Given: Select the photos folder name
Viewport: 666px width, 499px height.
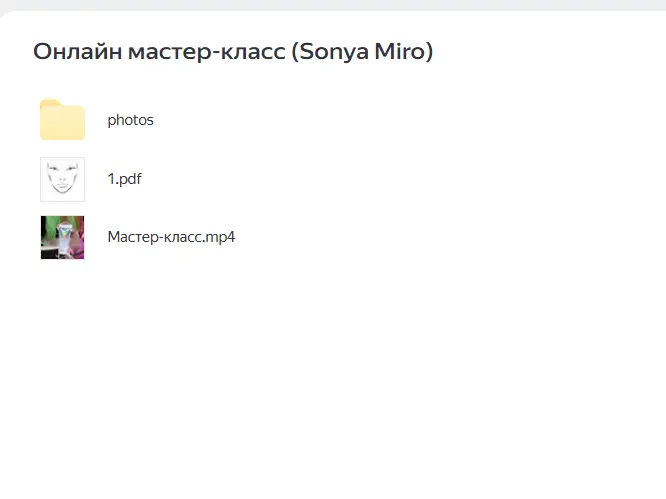Looking at the screenshot, I should (x=130, y=120).
